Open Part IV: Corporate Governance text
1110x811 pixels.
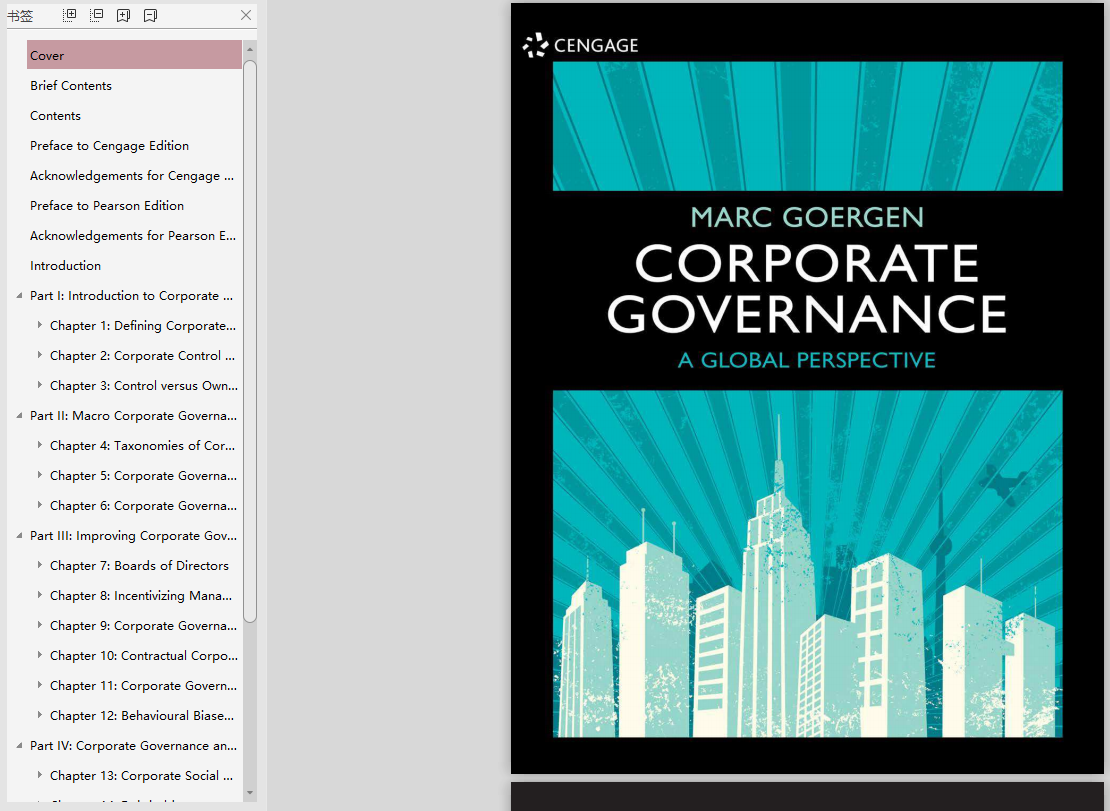[133, 746]
